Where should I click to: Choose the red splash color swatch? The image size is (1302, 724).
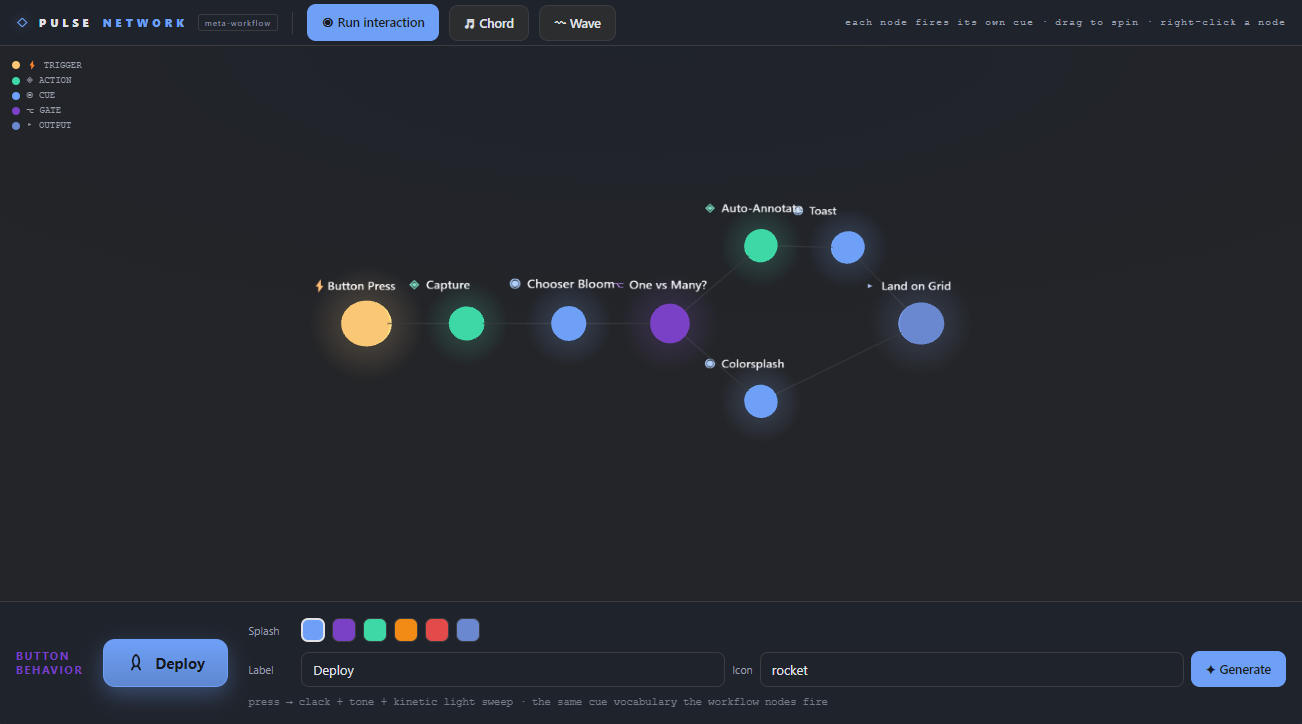click(437, 630)
